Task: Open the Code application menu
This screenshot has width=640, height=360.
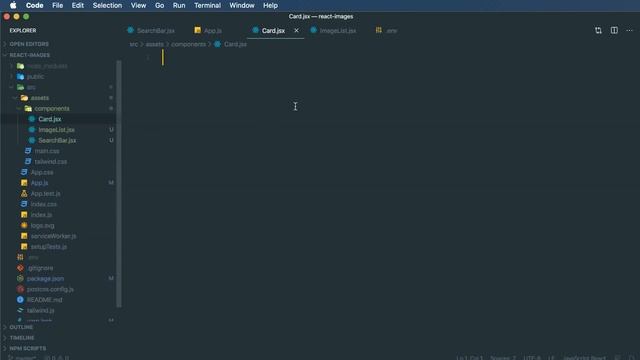Action: (x=34, y=5)
